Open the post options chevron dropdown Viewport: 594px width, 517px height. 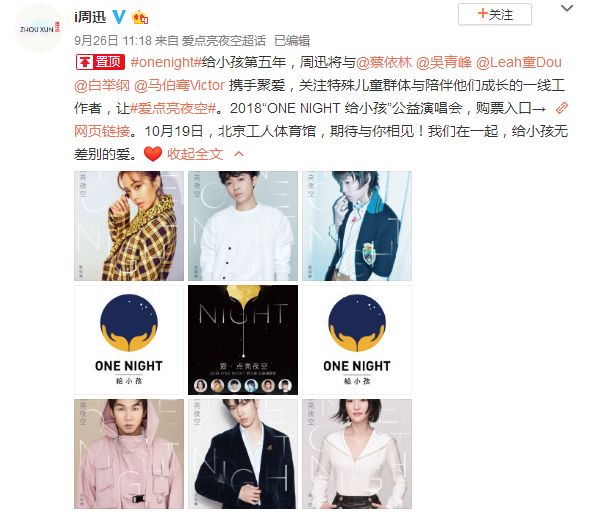567,8
